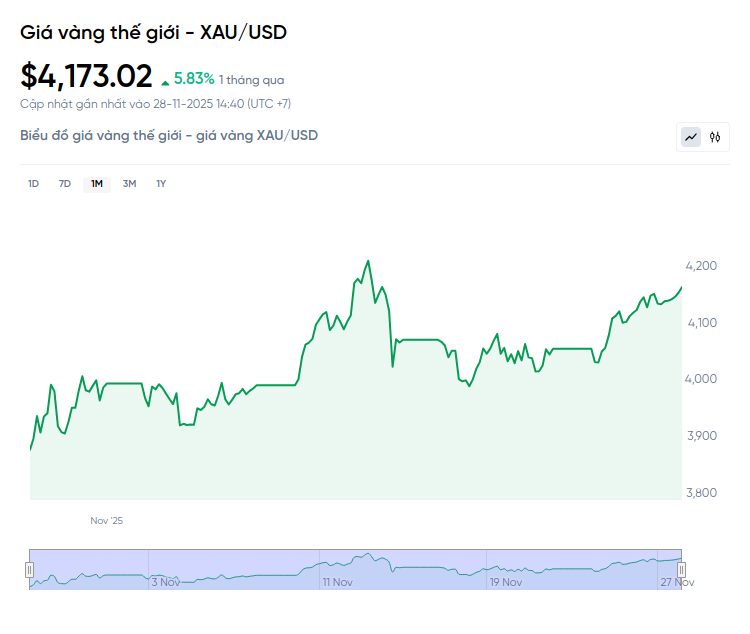Click the $4,173.02 current price
Screen dimensions: 750x634
click(87, 76)
